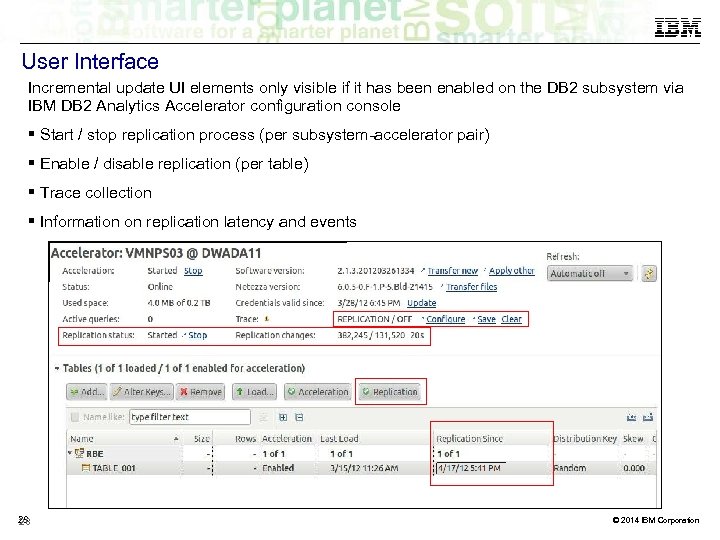The height and width of the screenshot is (540, 720).
Task: Stop replication via Replication status Stop link
Action: pos(197,335)
